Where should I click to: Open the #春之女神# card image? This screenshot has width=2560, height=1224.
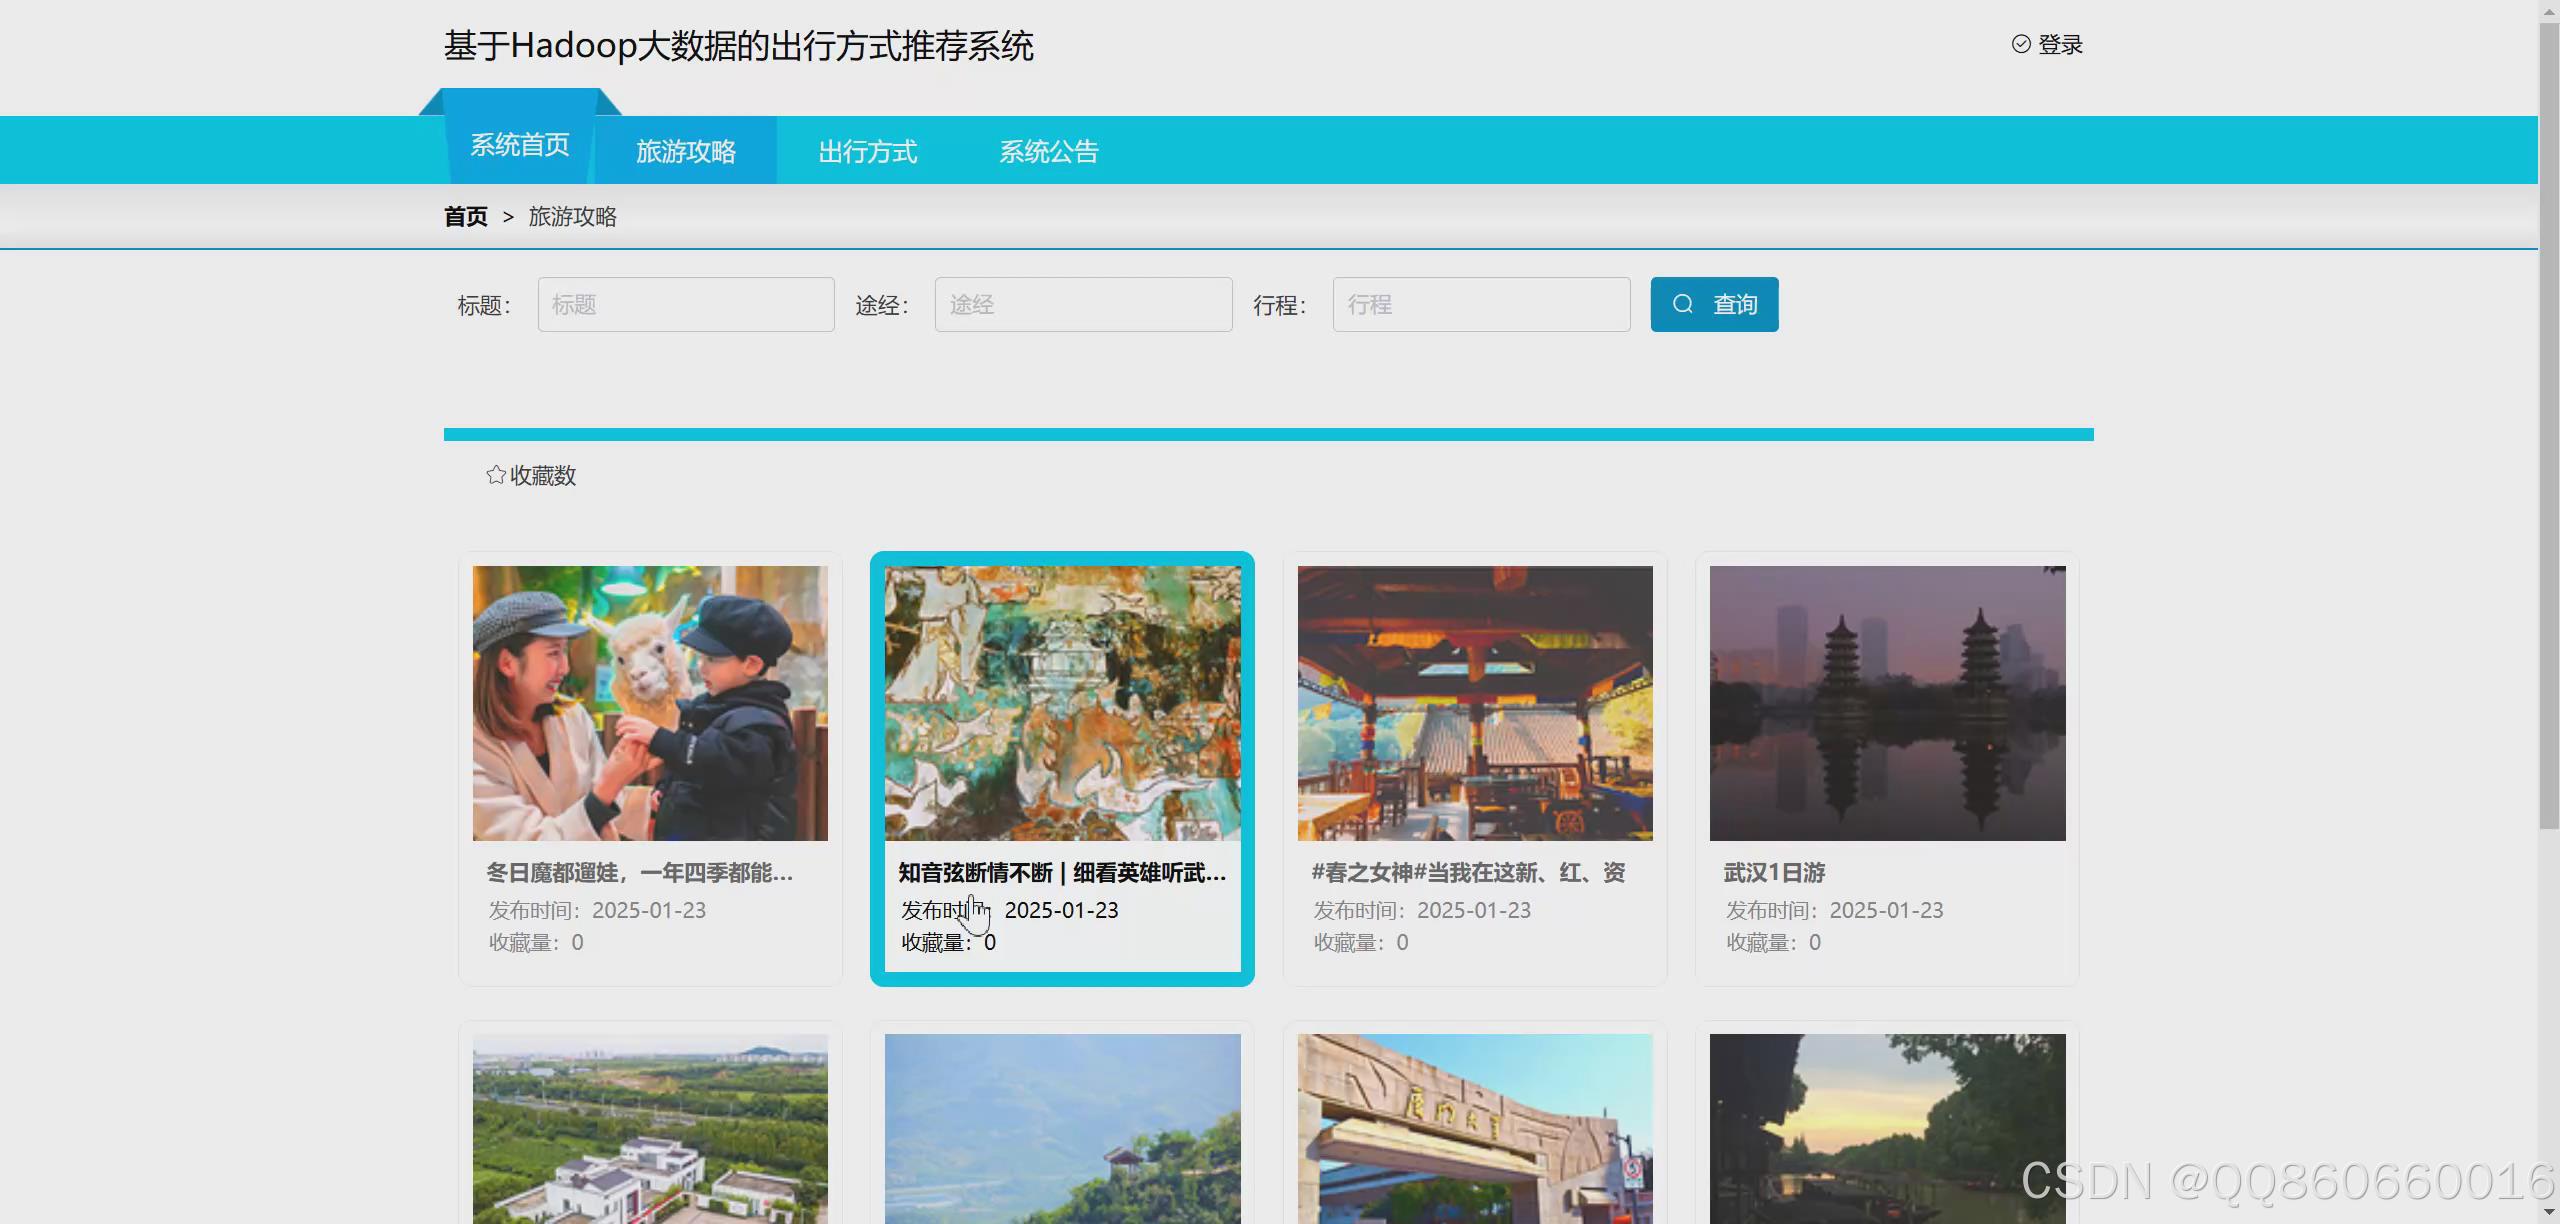tap(1475, 703)
